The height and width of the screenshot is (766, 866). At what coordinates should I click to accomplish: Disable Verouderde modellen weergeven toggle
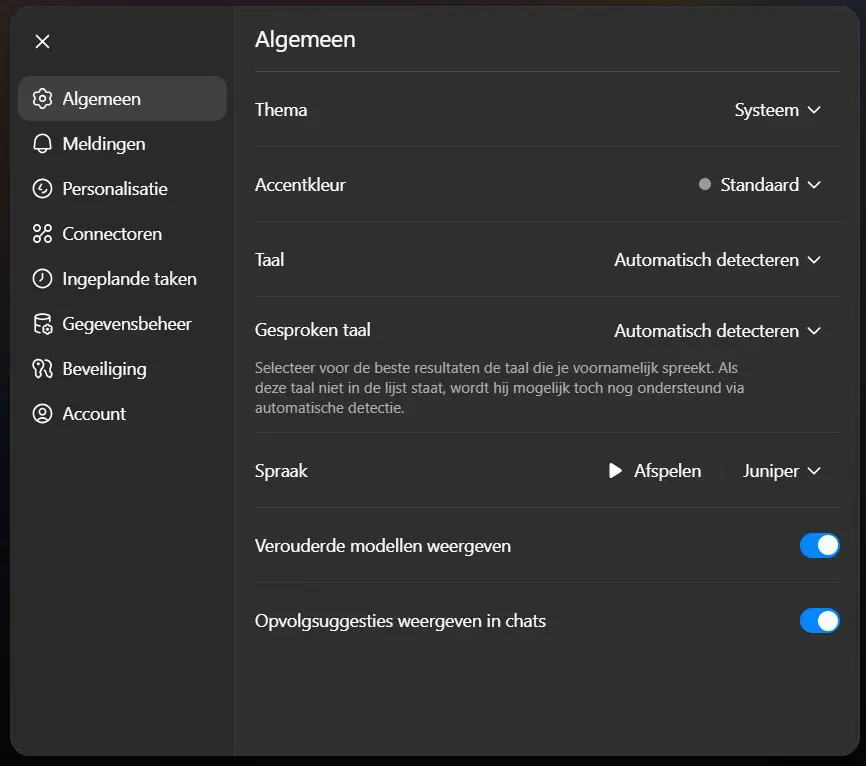(x=819, y=546)
